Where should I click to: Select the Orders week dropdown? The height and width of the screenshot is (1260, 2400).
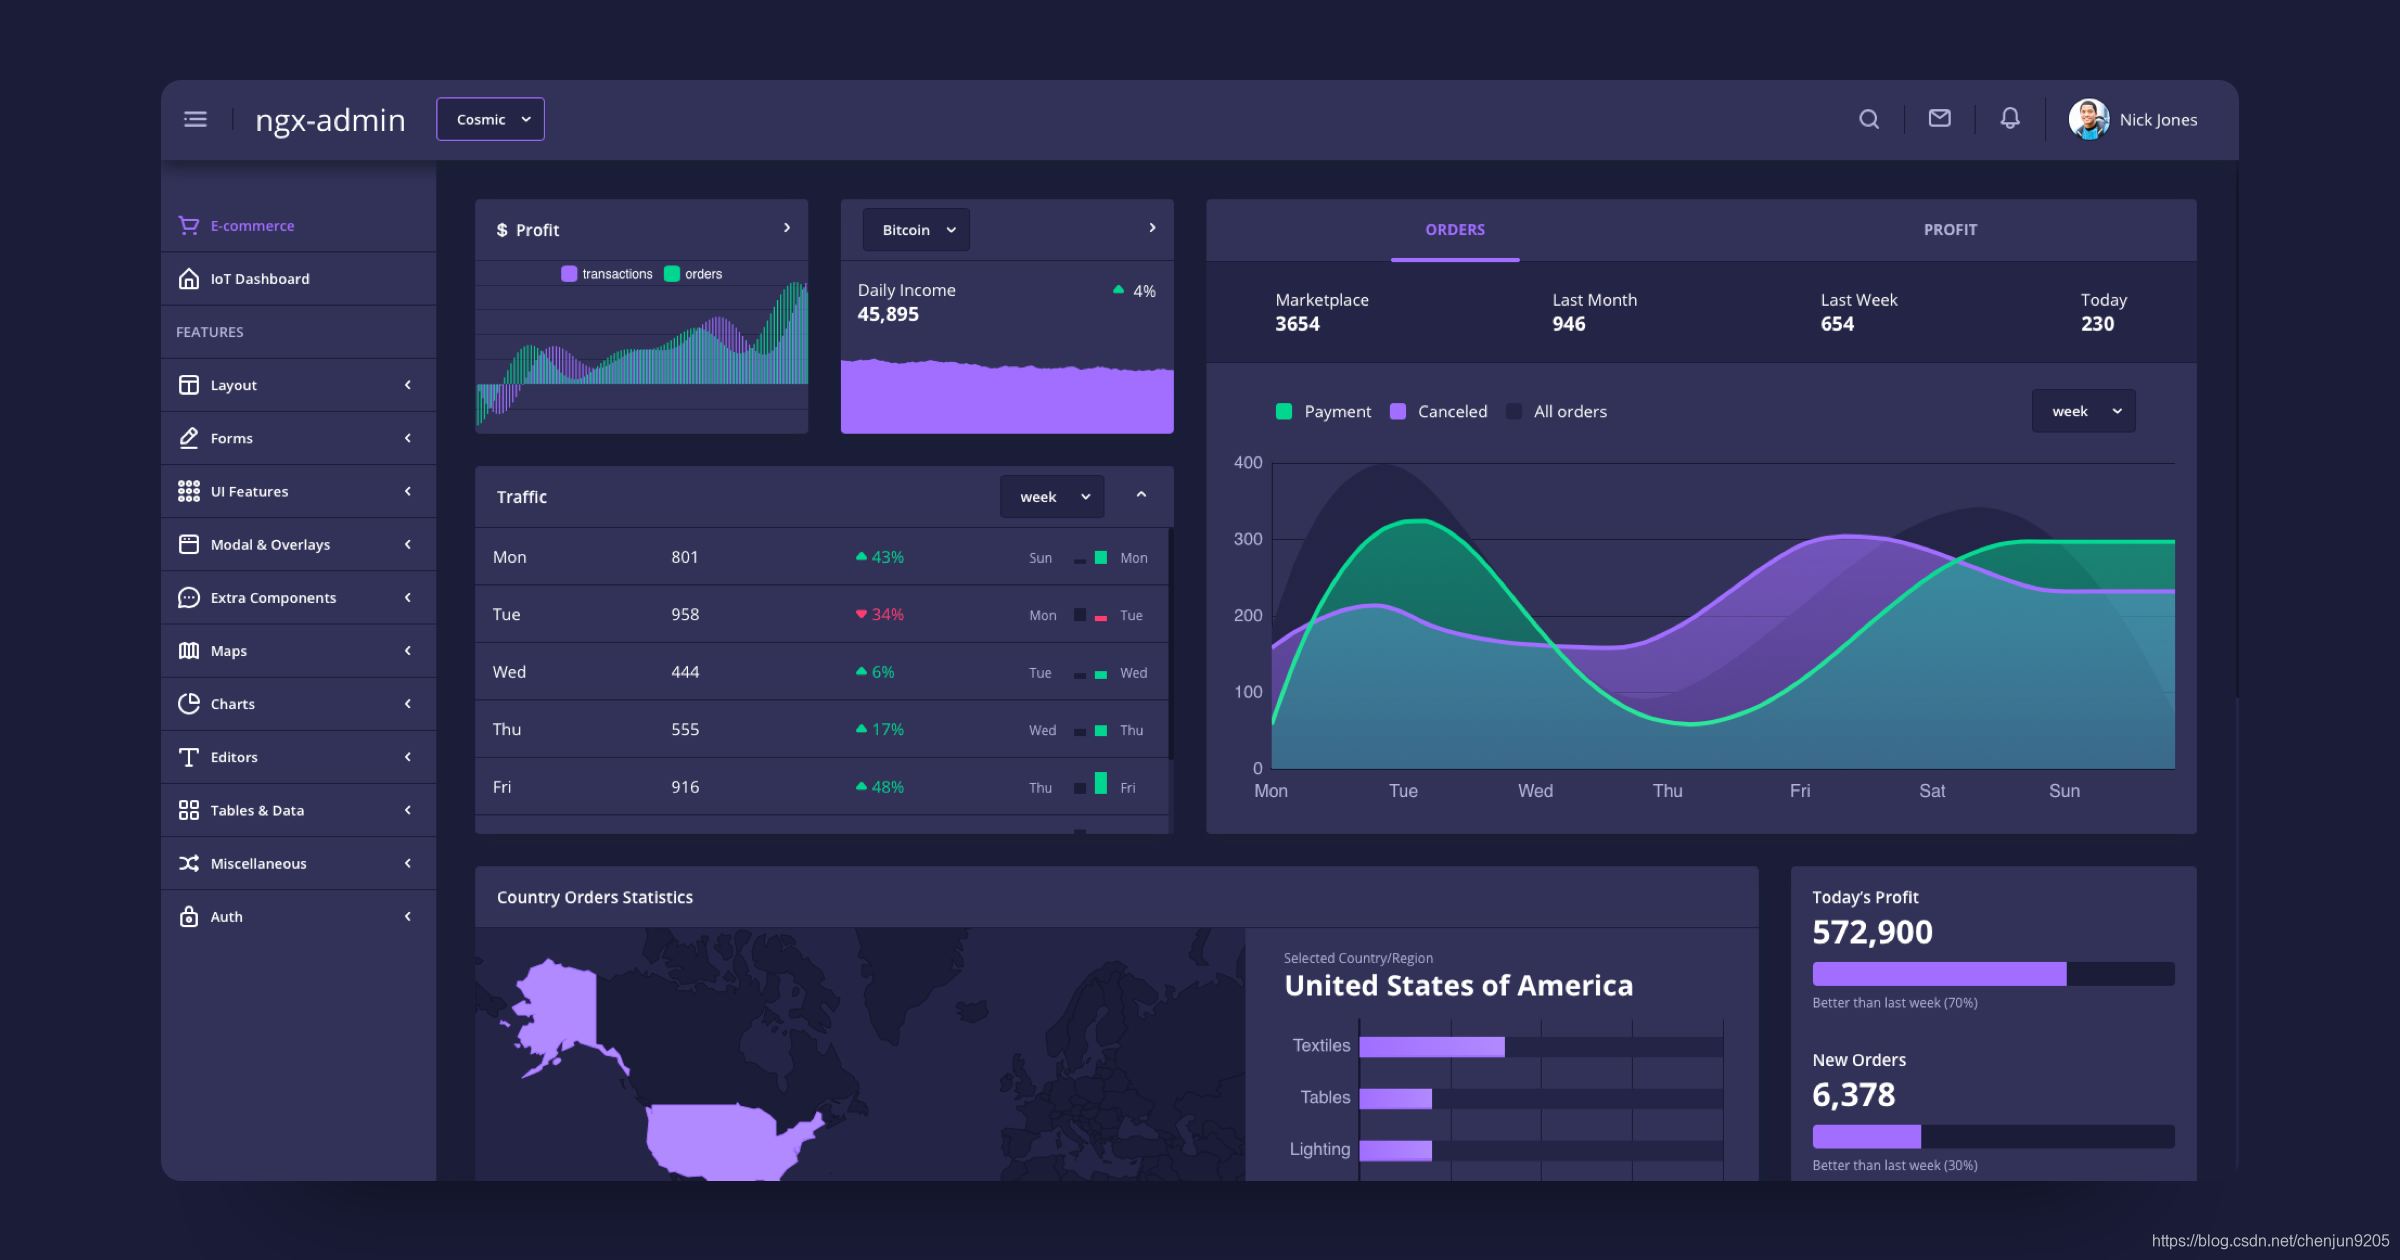(2083, 409)
